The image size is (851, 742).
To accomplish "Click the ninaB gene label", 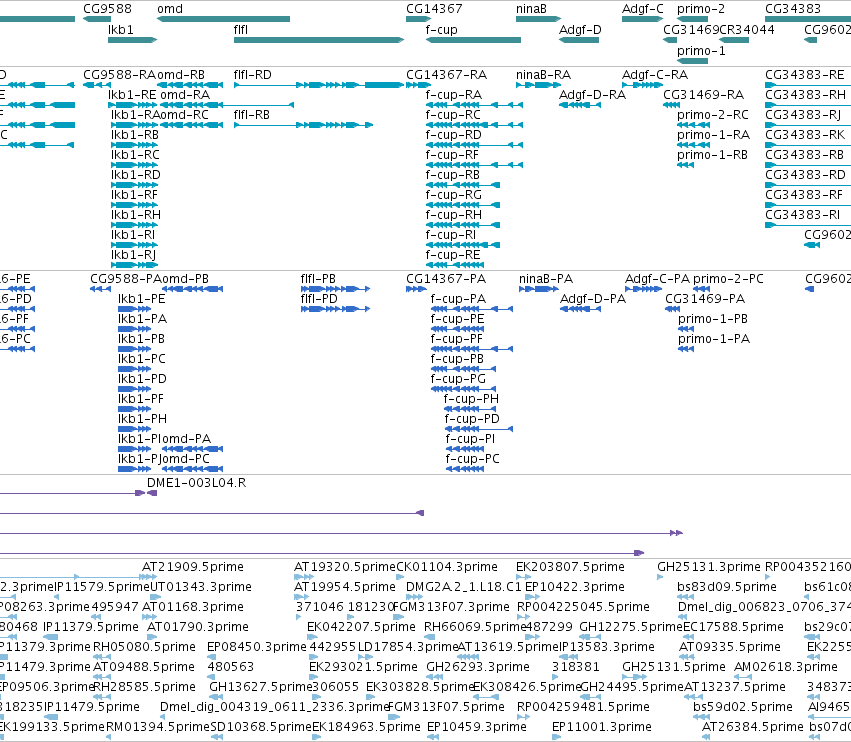I will point(531,9).
